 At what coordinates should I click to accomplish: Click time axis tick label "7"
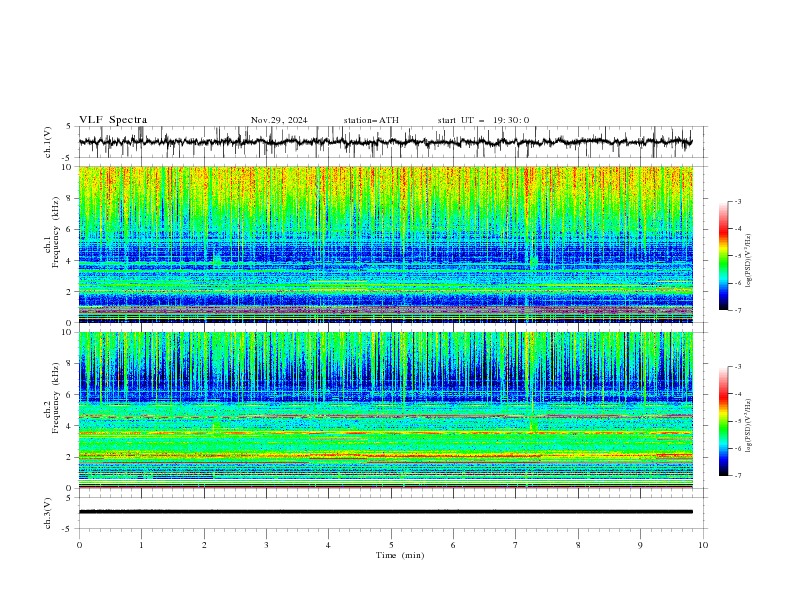pos(516,545)
